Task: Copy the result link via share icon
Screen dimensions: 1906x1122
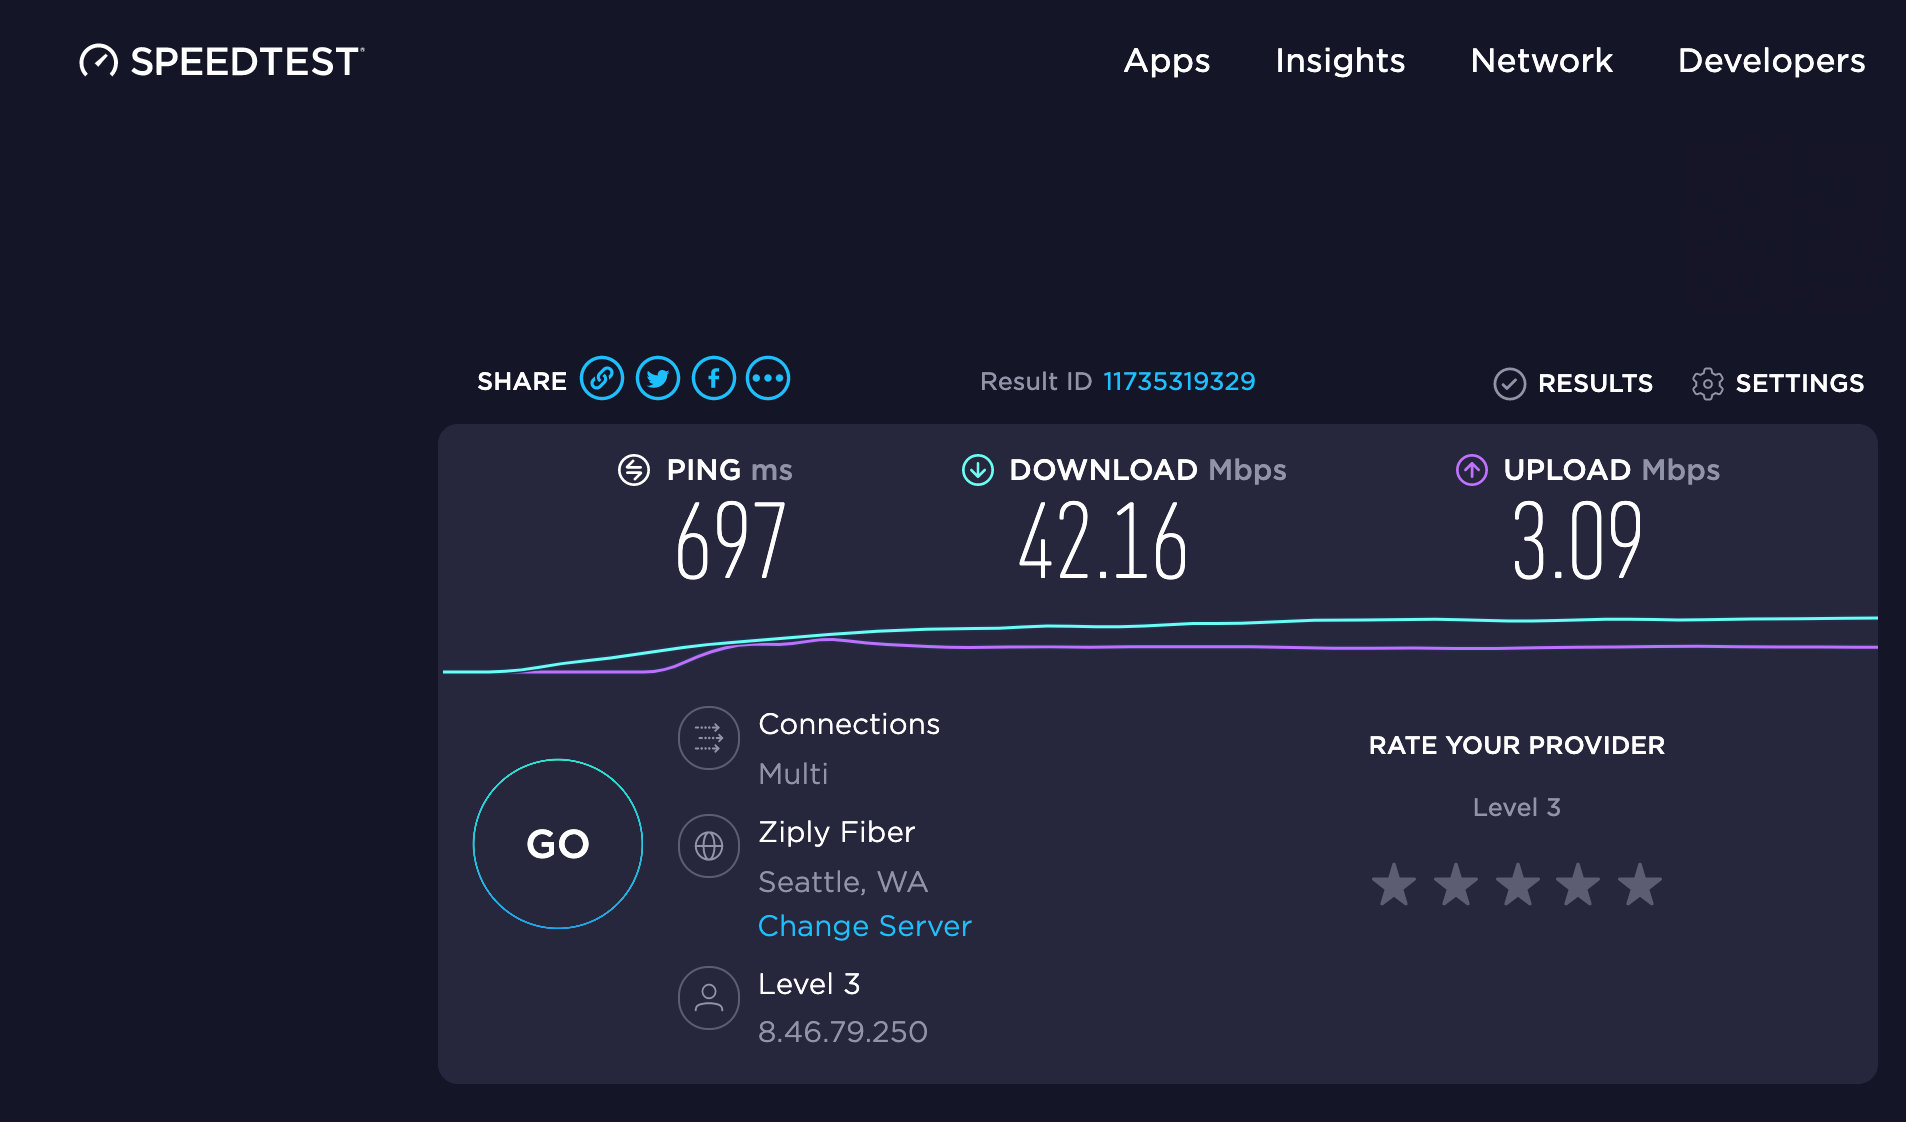Action: [x=602, y=379]
